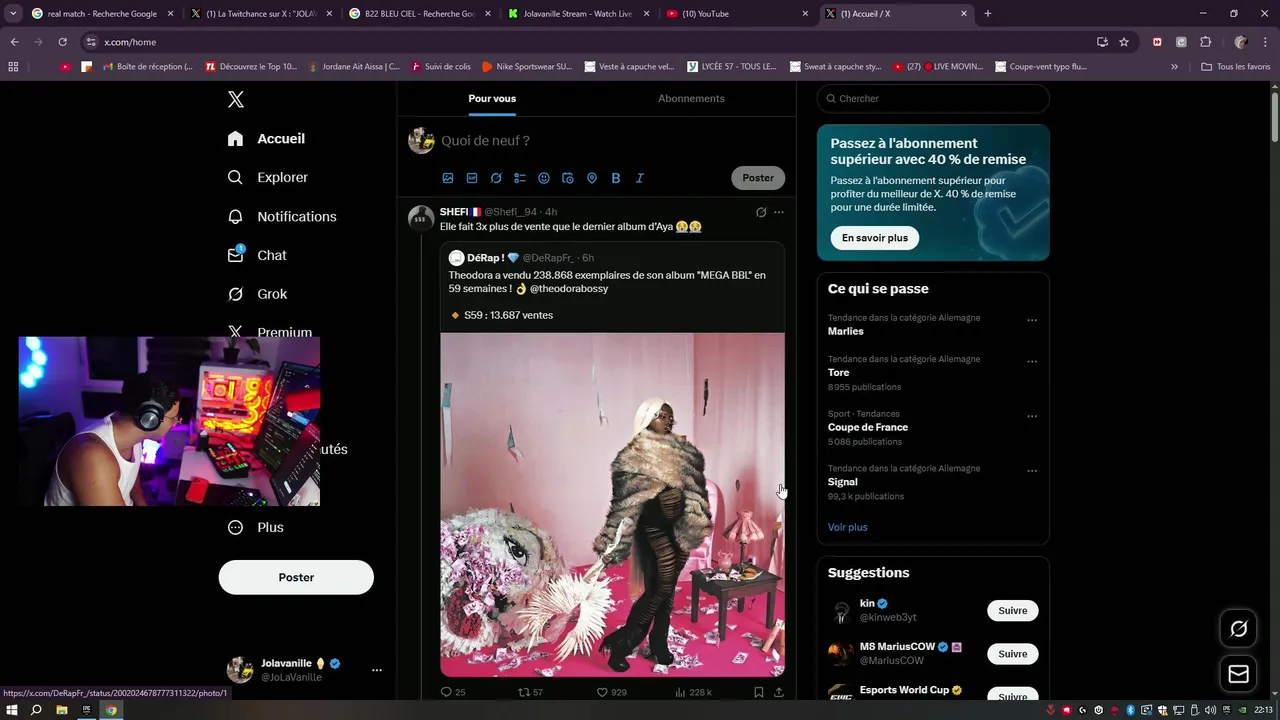The width and height of the screenshot is (1280, 720).
Task: Switch to real match Google tab
Action: [x=102, y=14]
